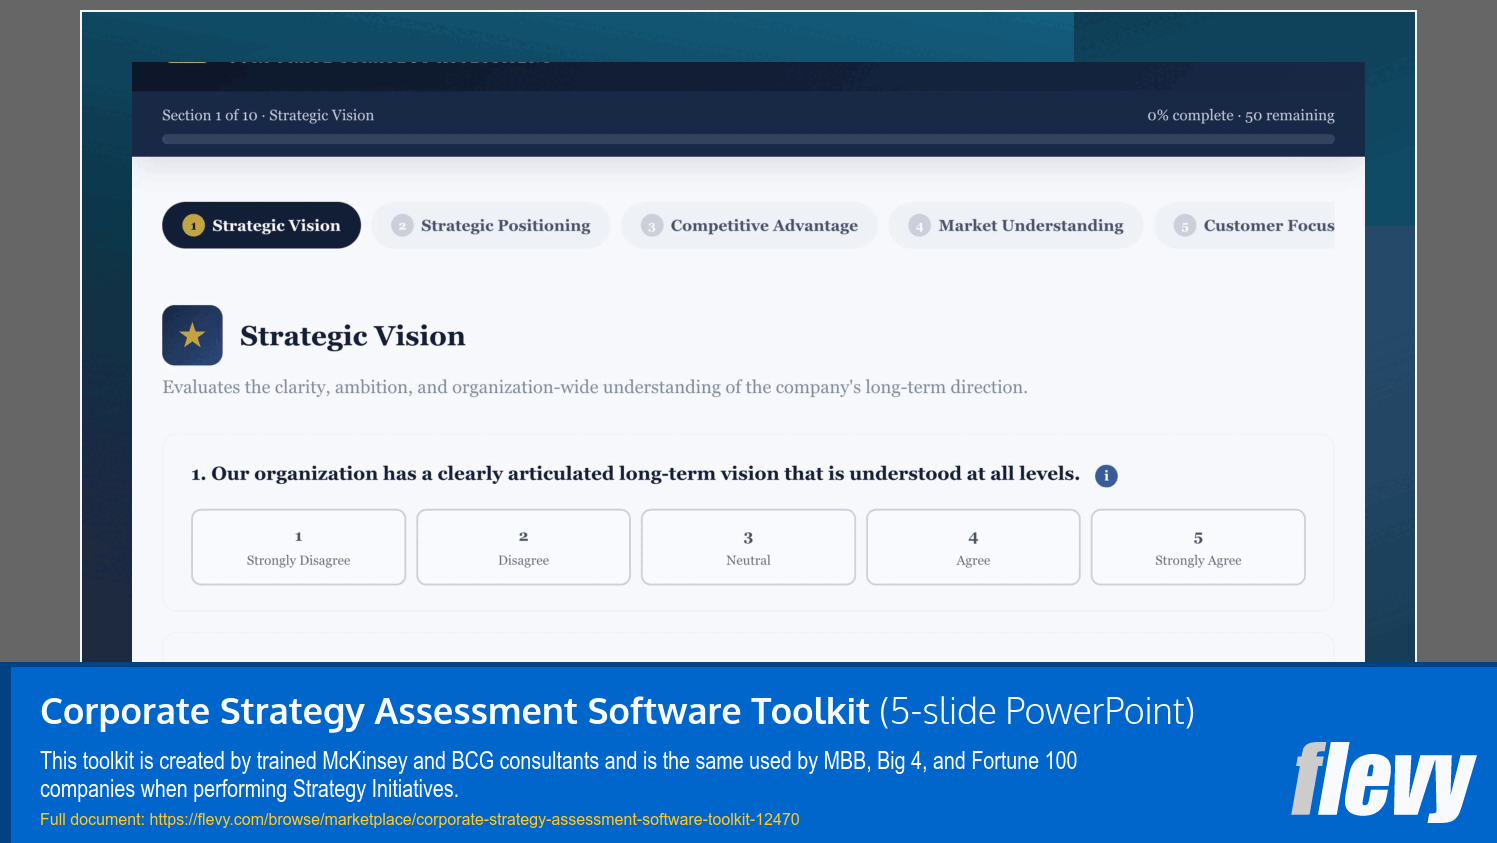Click the gold star Strategic Vision icon
The image size is (1497, 843).
coord(192,335)
